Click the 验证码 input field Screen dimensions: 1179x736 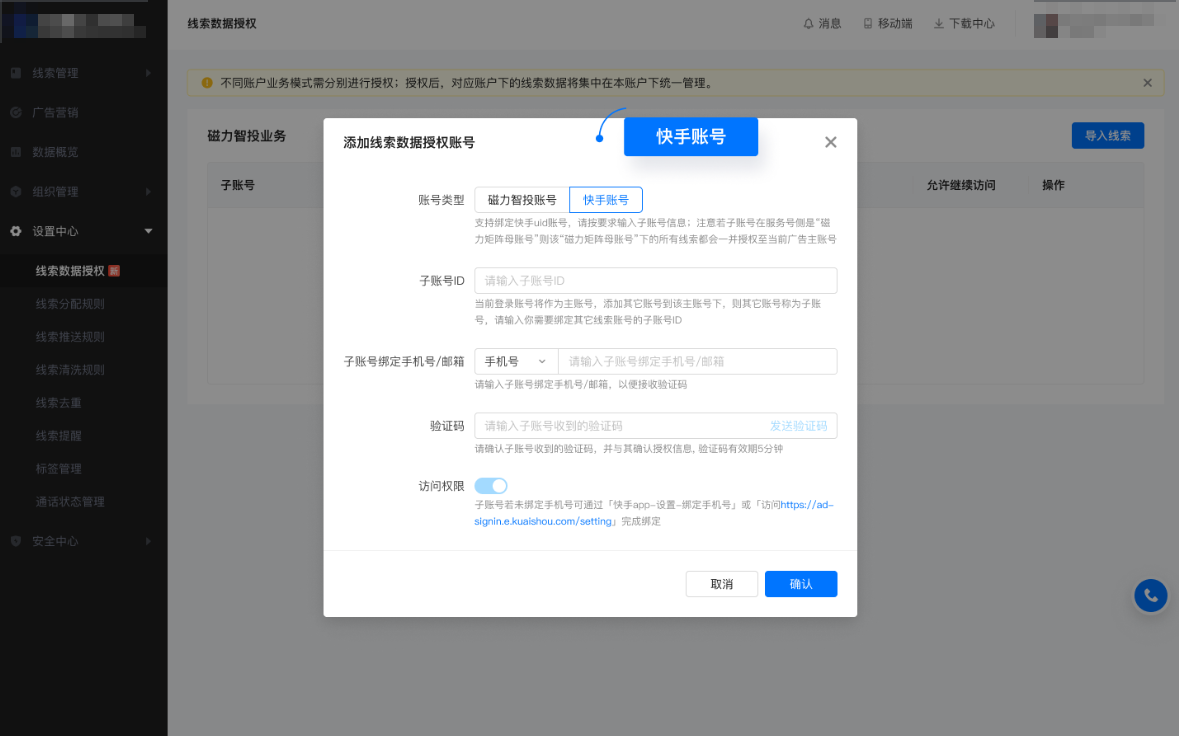tap(656, 426)
